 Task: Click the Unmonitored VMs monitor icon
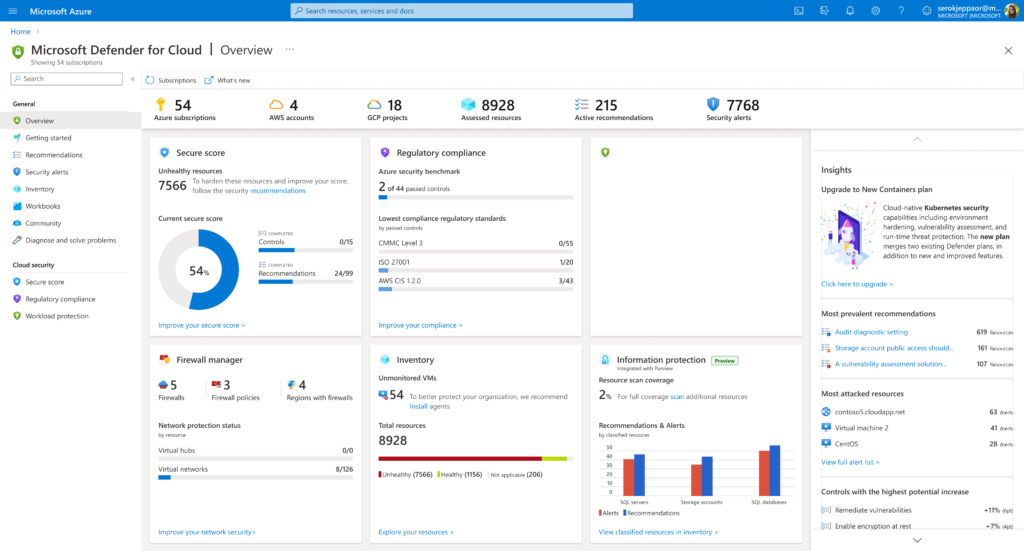click(383, 394)
